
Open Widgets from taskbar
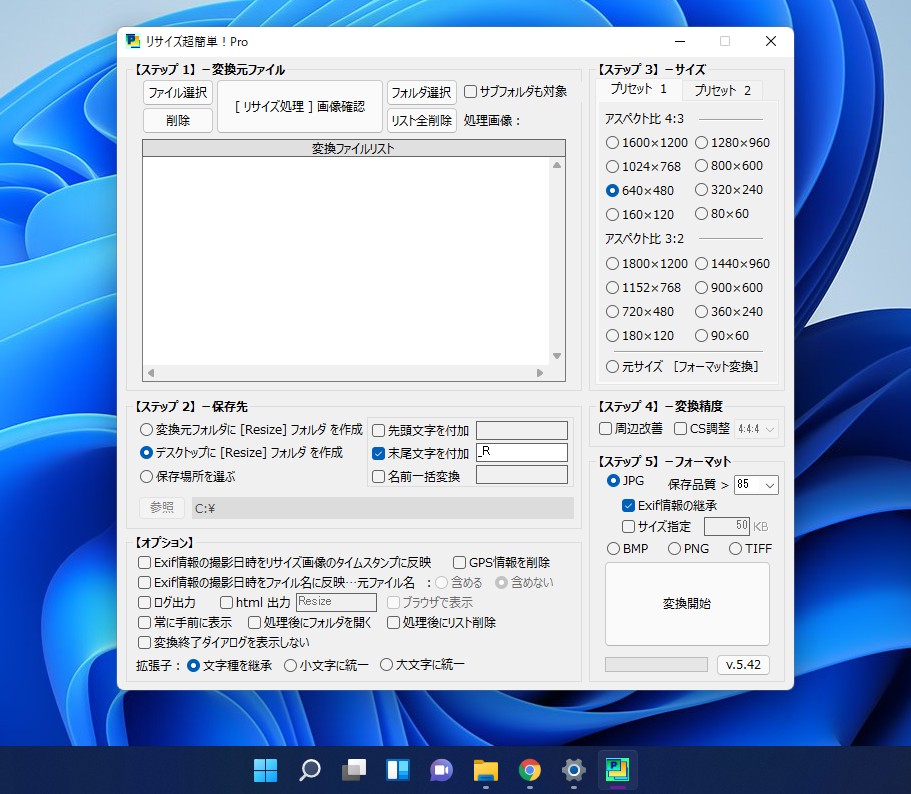tap(398, 770)
